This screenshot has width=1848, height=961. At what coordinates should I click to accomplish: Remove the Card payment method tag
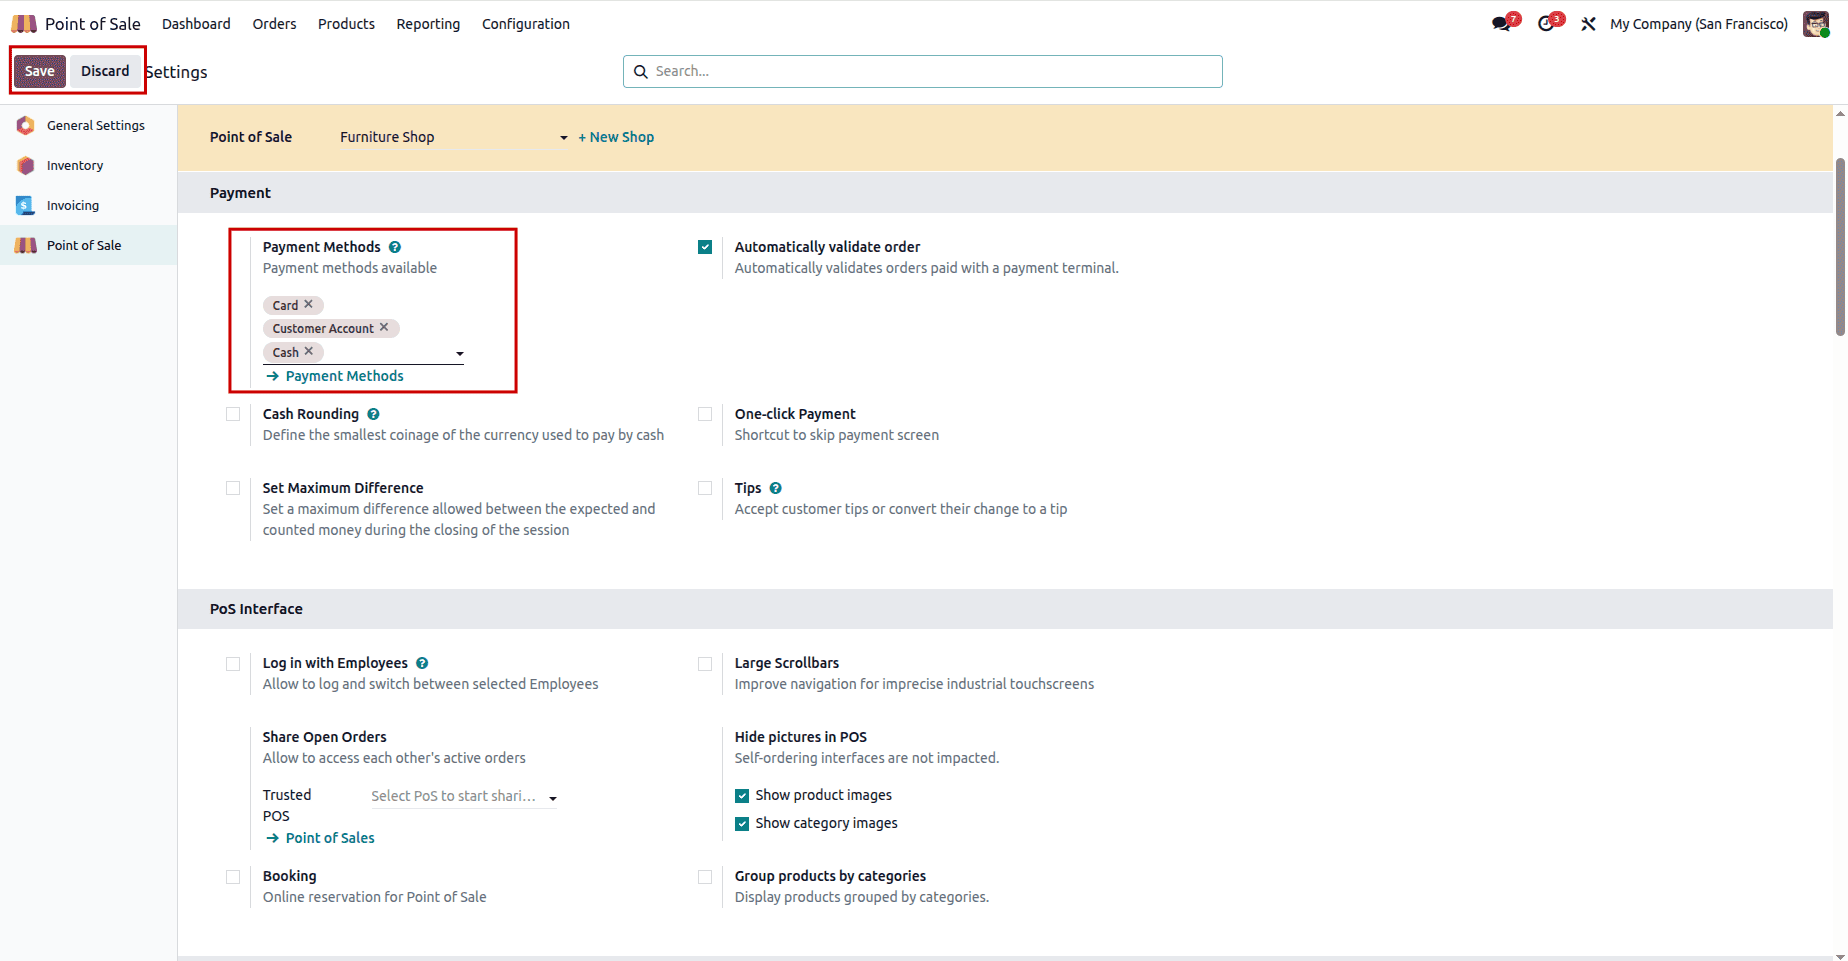click(x=309, y=304)
